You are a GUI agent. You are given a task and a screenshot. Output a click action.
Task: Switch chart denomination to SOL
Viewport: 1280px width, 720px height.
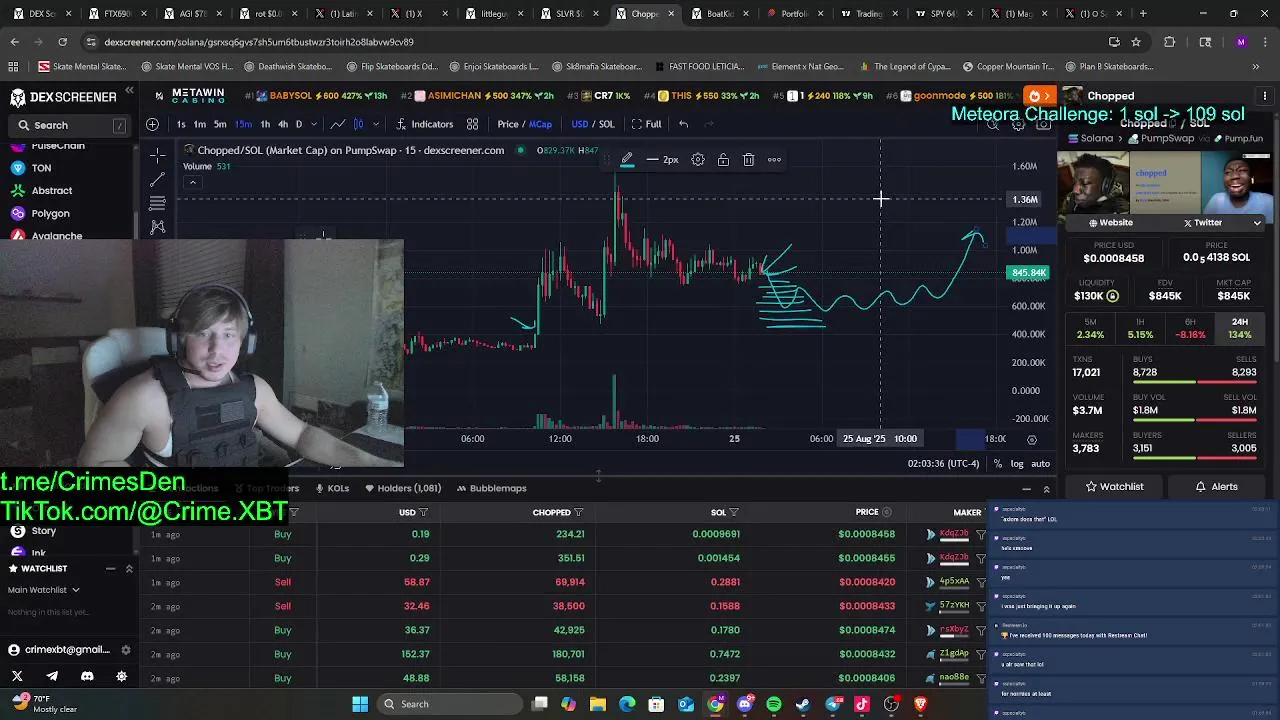607,124
